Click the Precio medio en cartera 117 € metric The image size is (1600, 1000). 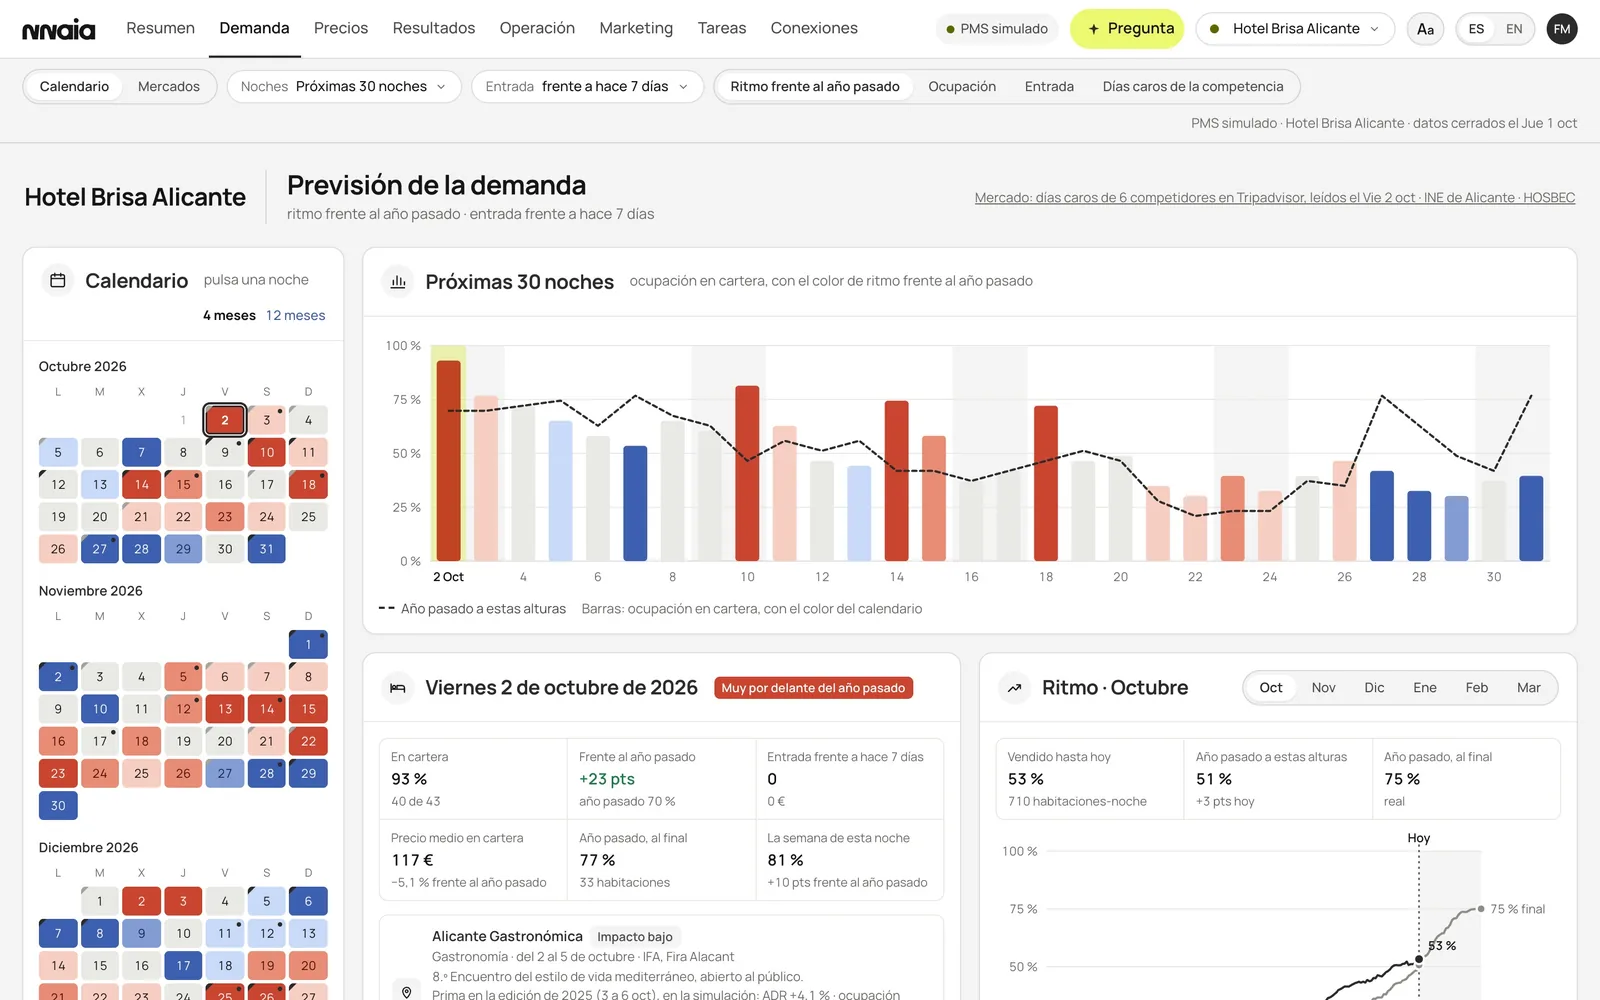tap(473, 860)
